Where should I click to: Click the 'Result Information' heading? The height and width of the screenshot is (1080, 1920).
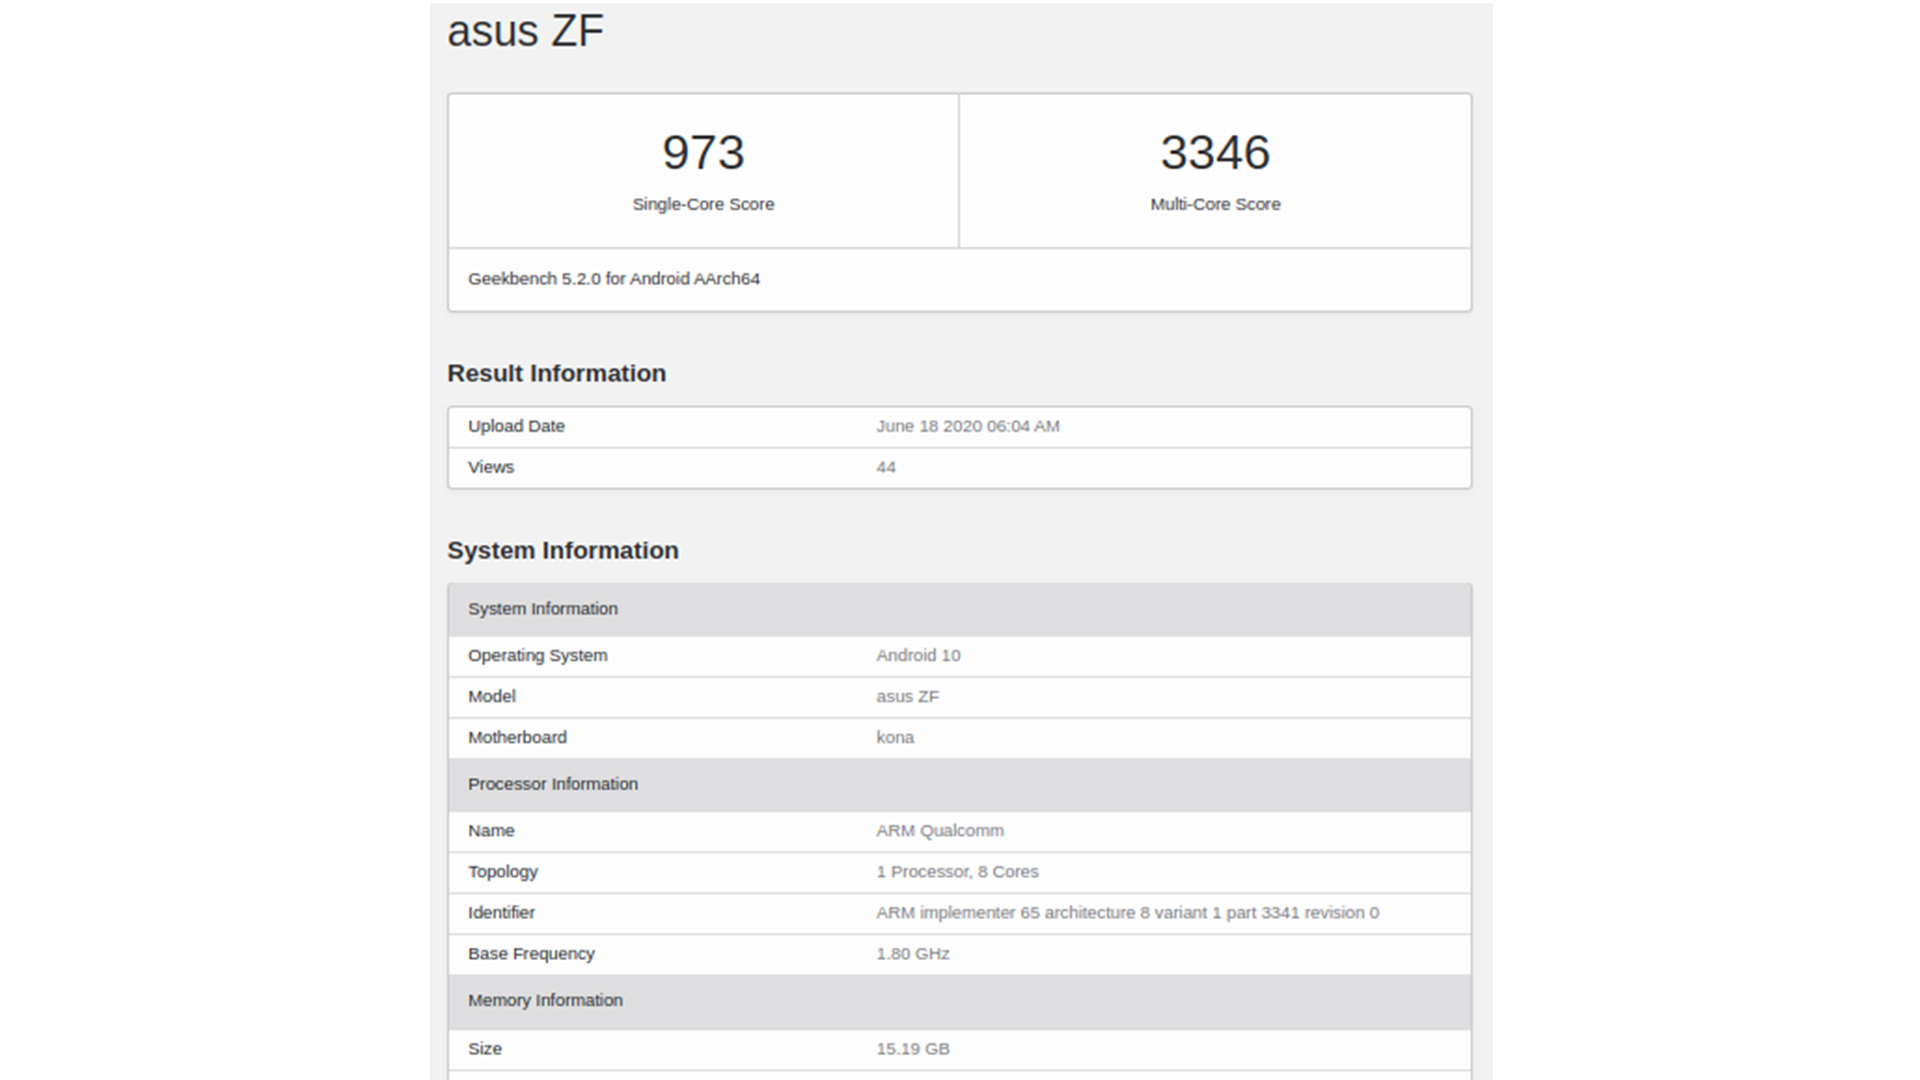pos(556,373)
